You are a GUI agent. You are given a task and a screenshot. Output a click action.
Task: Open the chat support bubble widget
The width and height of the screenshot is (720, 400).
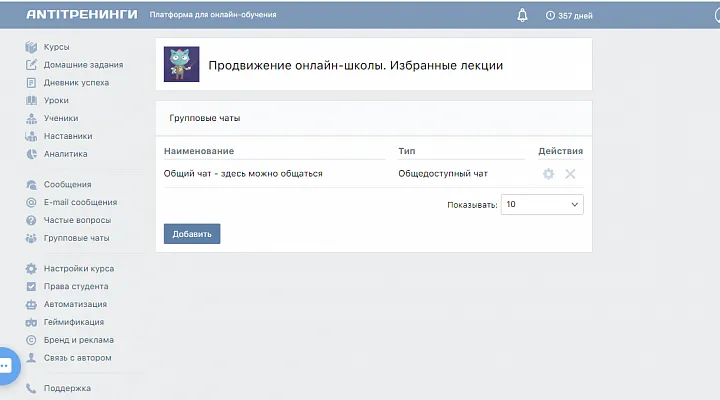click(4, 366)
